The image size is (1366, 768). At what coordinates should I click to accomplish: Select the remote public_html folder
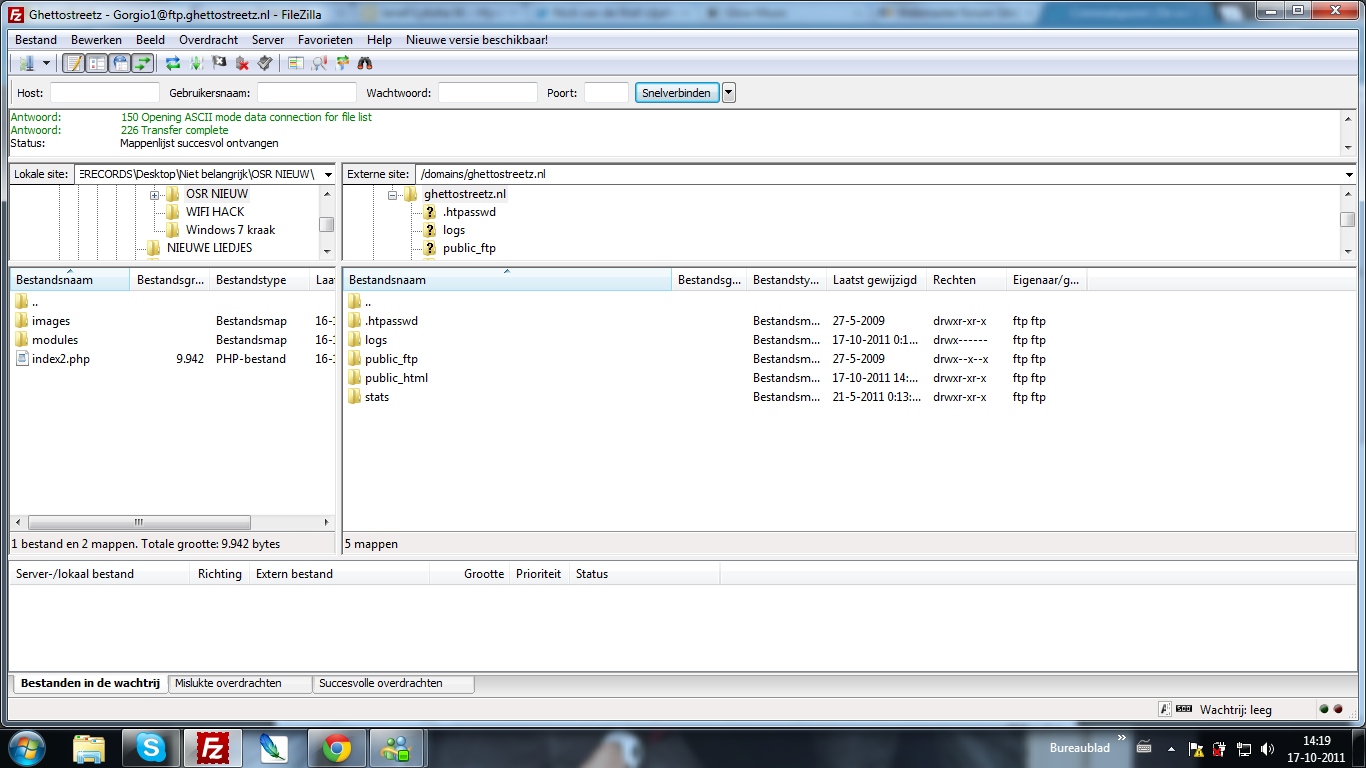pyautogui.click(x=396, y=378)
